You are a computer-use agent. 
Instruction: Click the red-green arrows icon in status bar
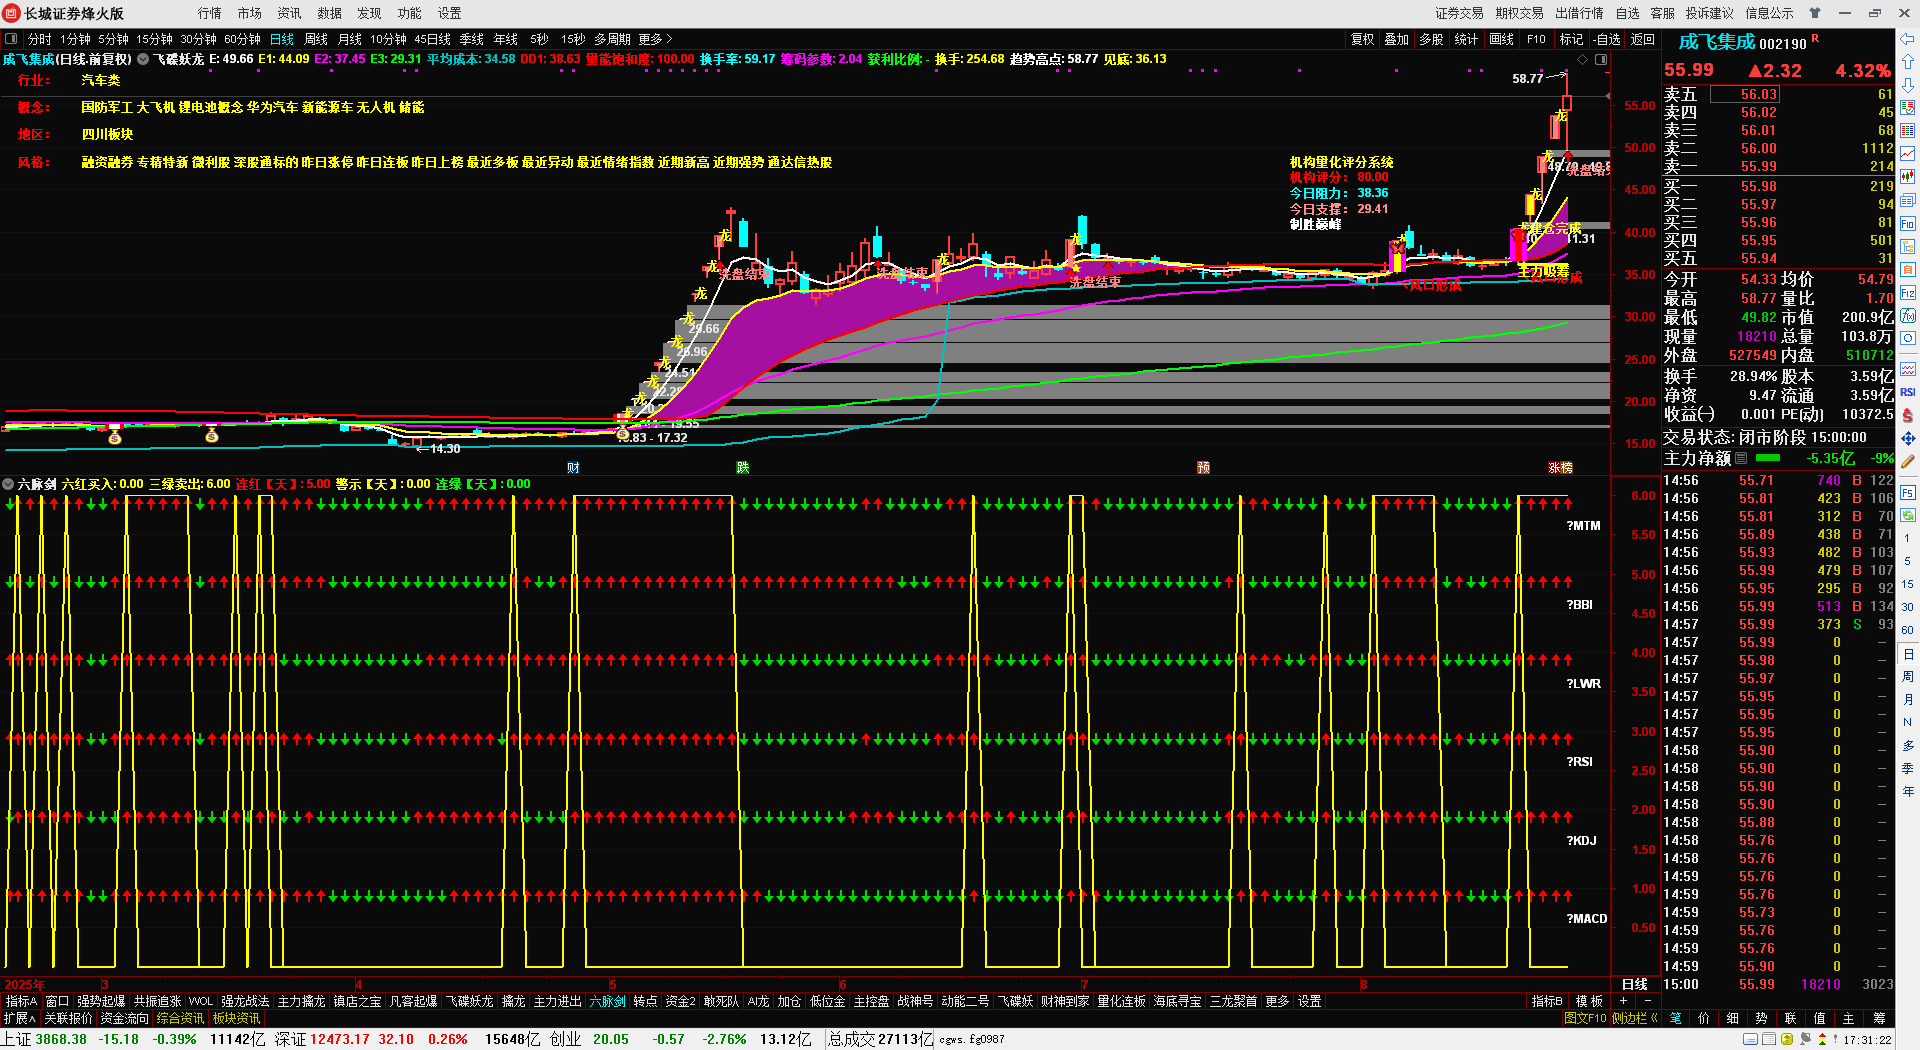tap(1821, 1039)
